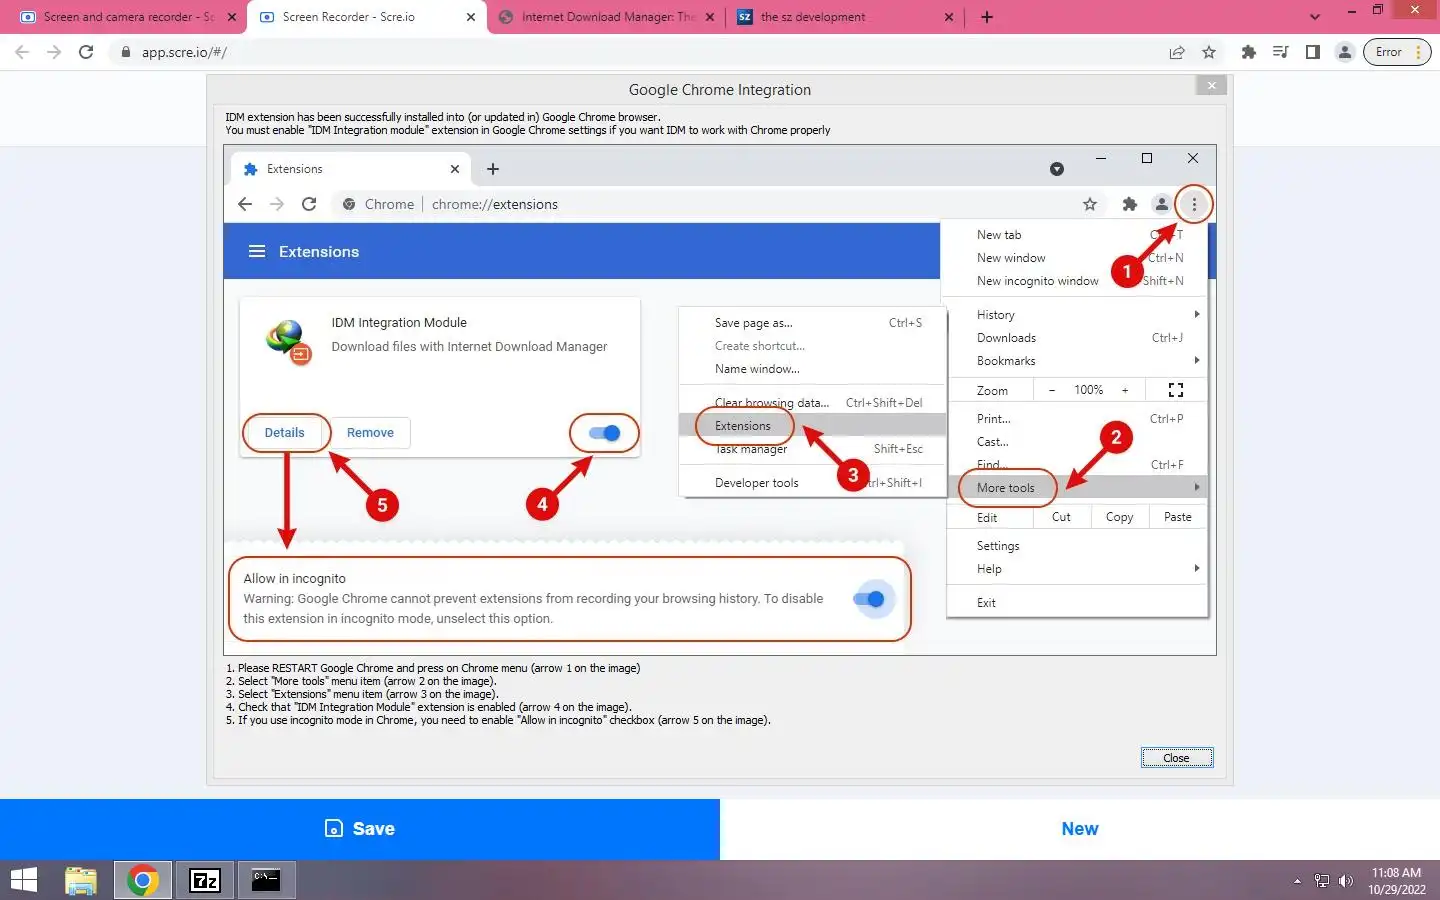Toggle the IDM Integration Module switch in the image
This screenshot has height=900, width=1440.
[x=605, y=433]
